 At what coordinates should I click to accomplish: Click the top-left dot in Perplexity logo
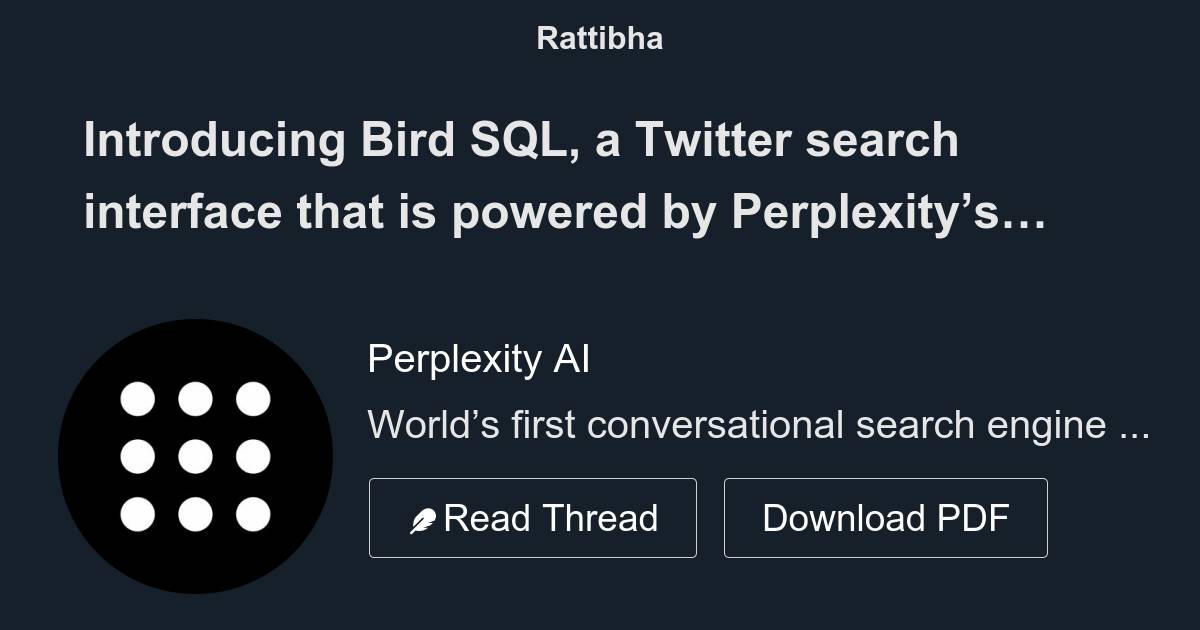point(138,399)
